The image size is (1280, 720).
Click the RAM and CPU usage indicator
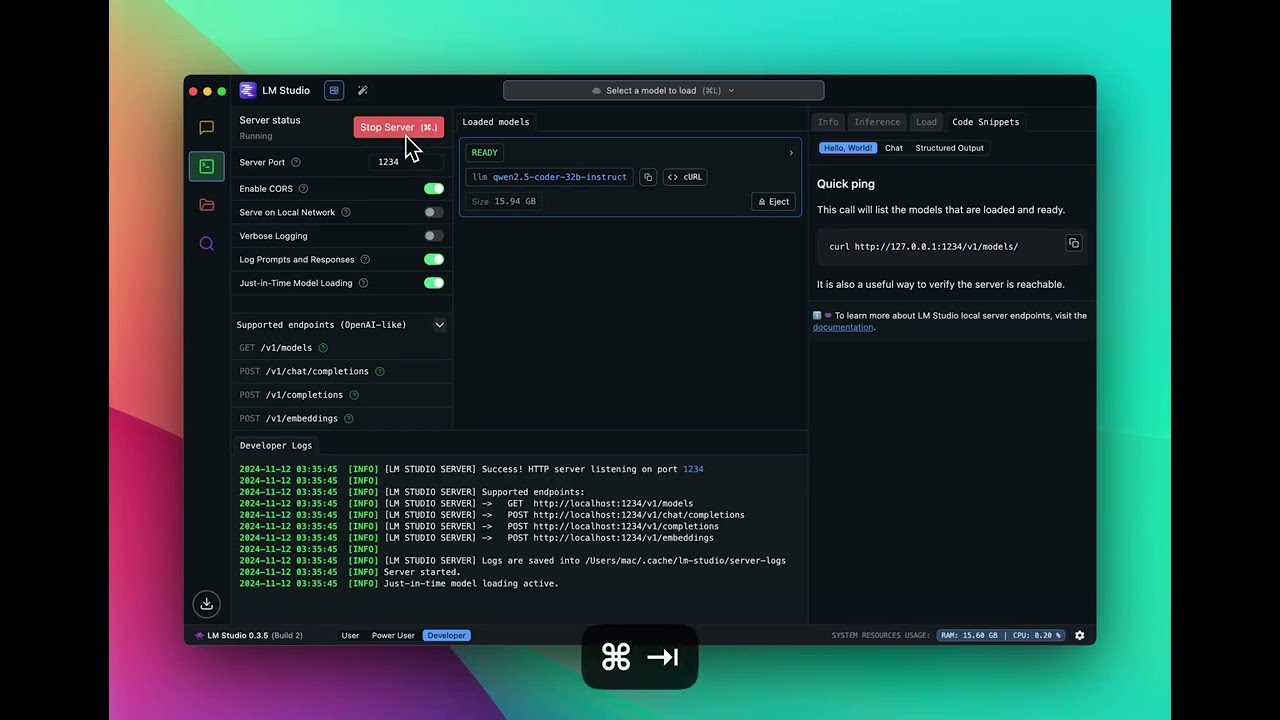click(x=1000, y=635)
